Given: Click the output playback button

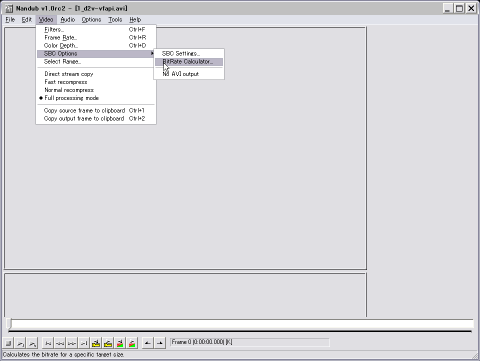Looking at the screenshot, I should [32, 343].
